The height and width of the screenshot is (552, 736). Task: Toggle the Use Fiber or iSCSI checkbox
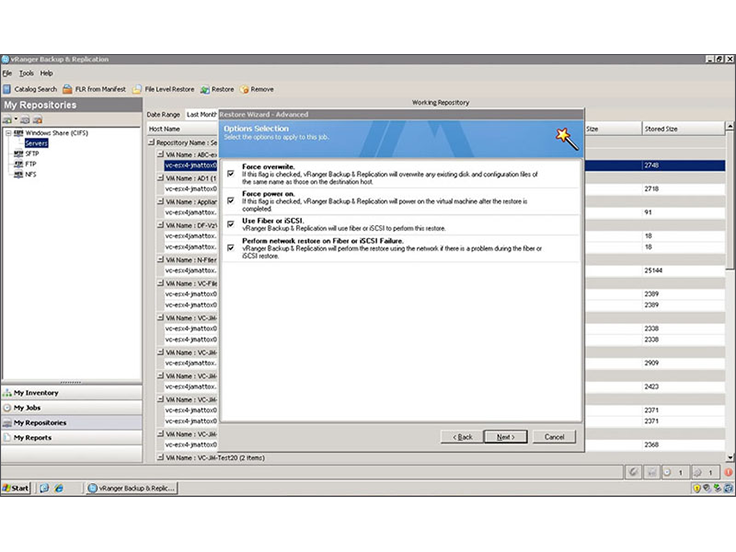(x=230, y=224)
